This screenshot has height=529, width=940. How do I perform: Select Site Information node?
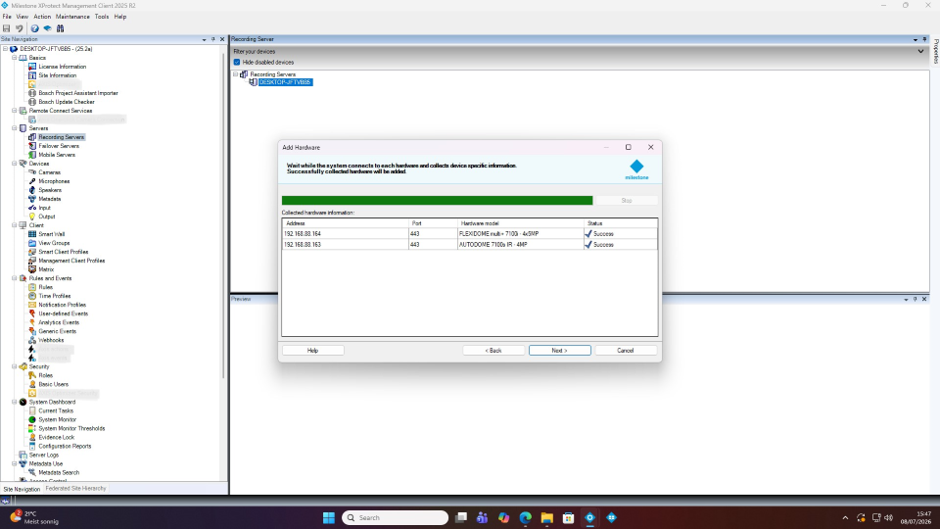tap(58, 76)
